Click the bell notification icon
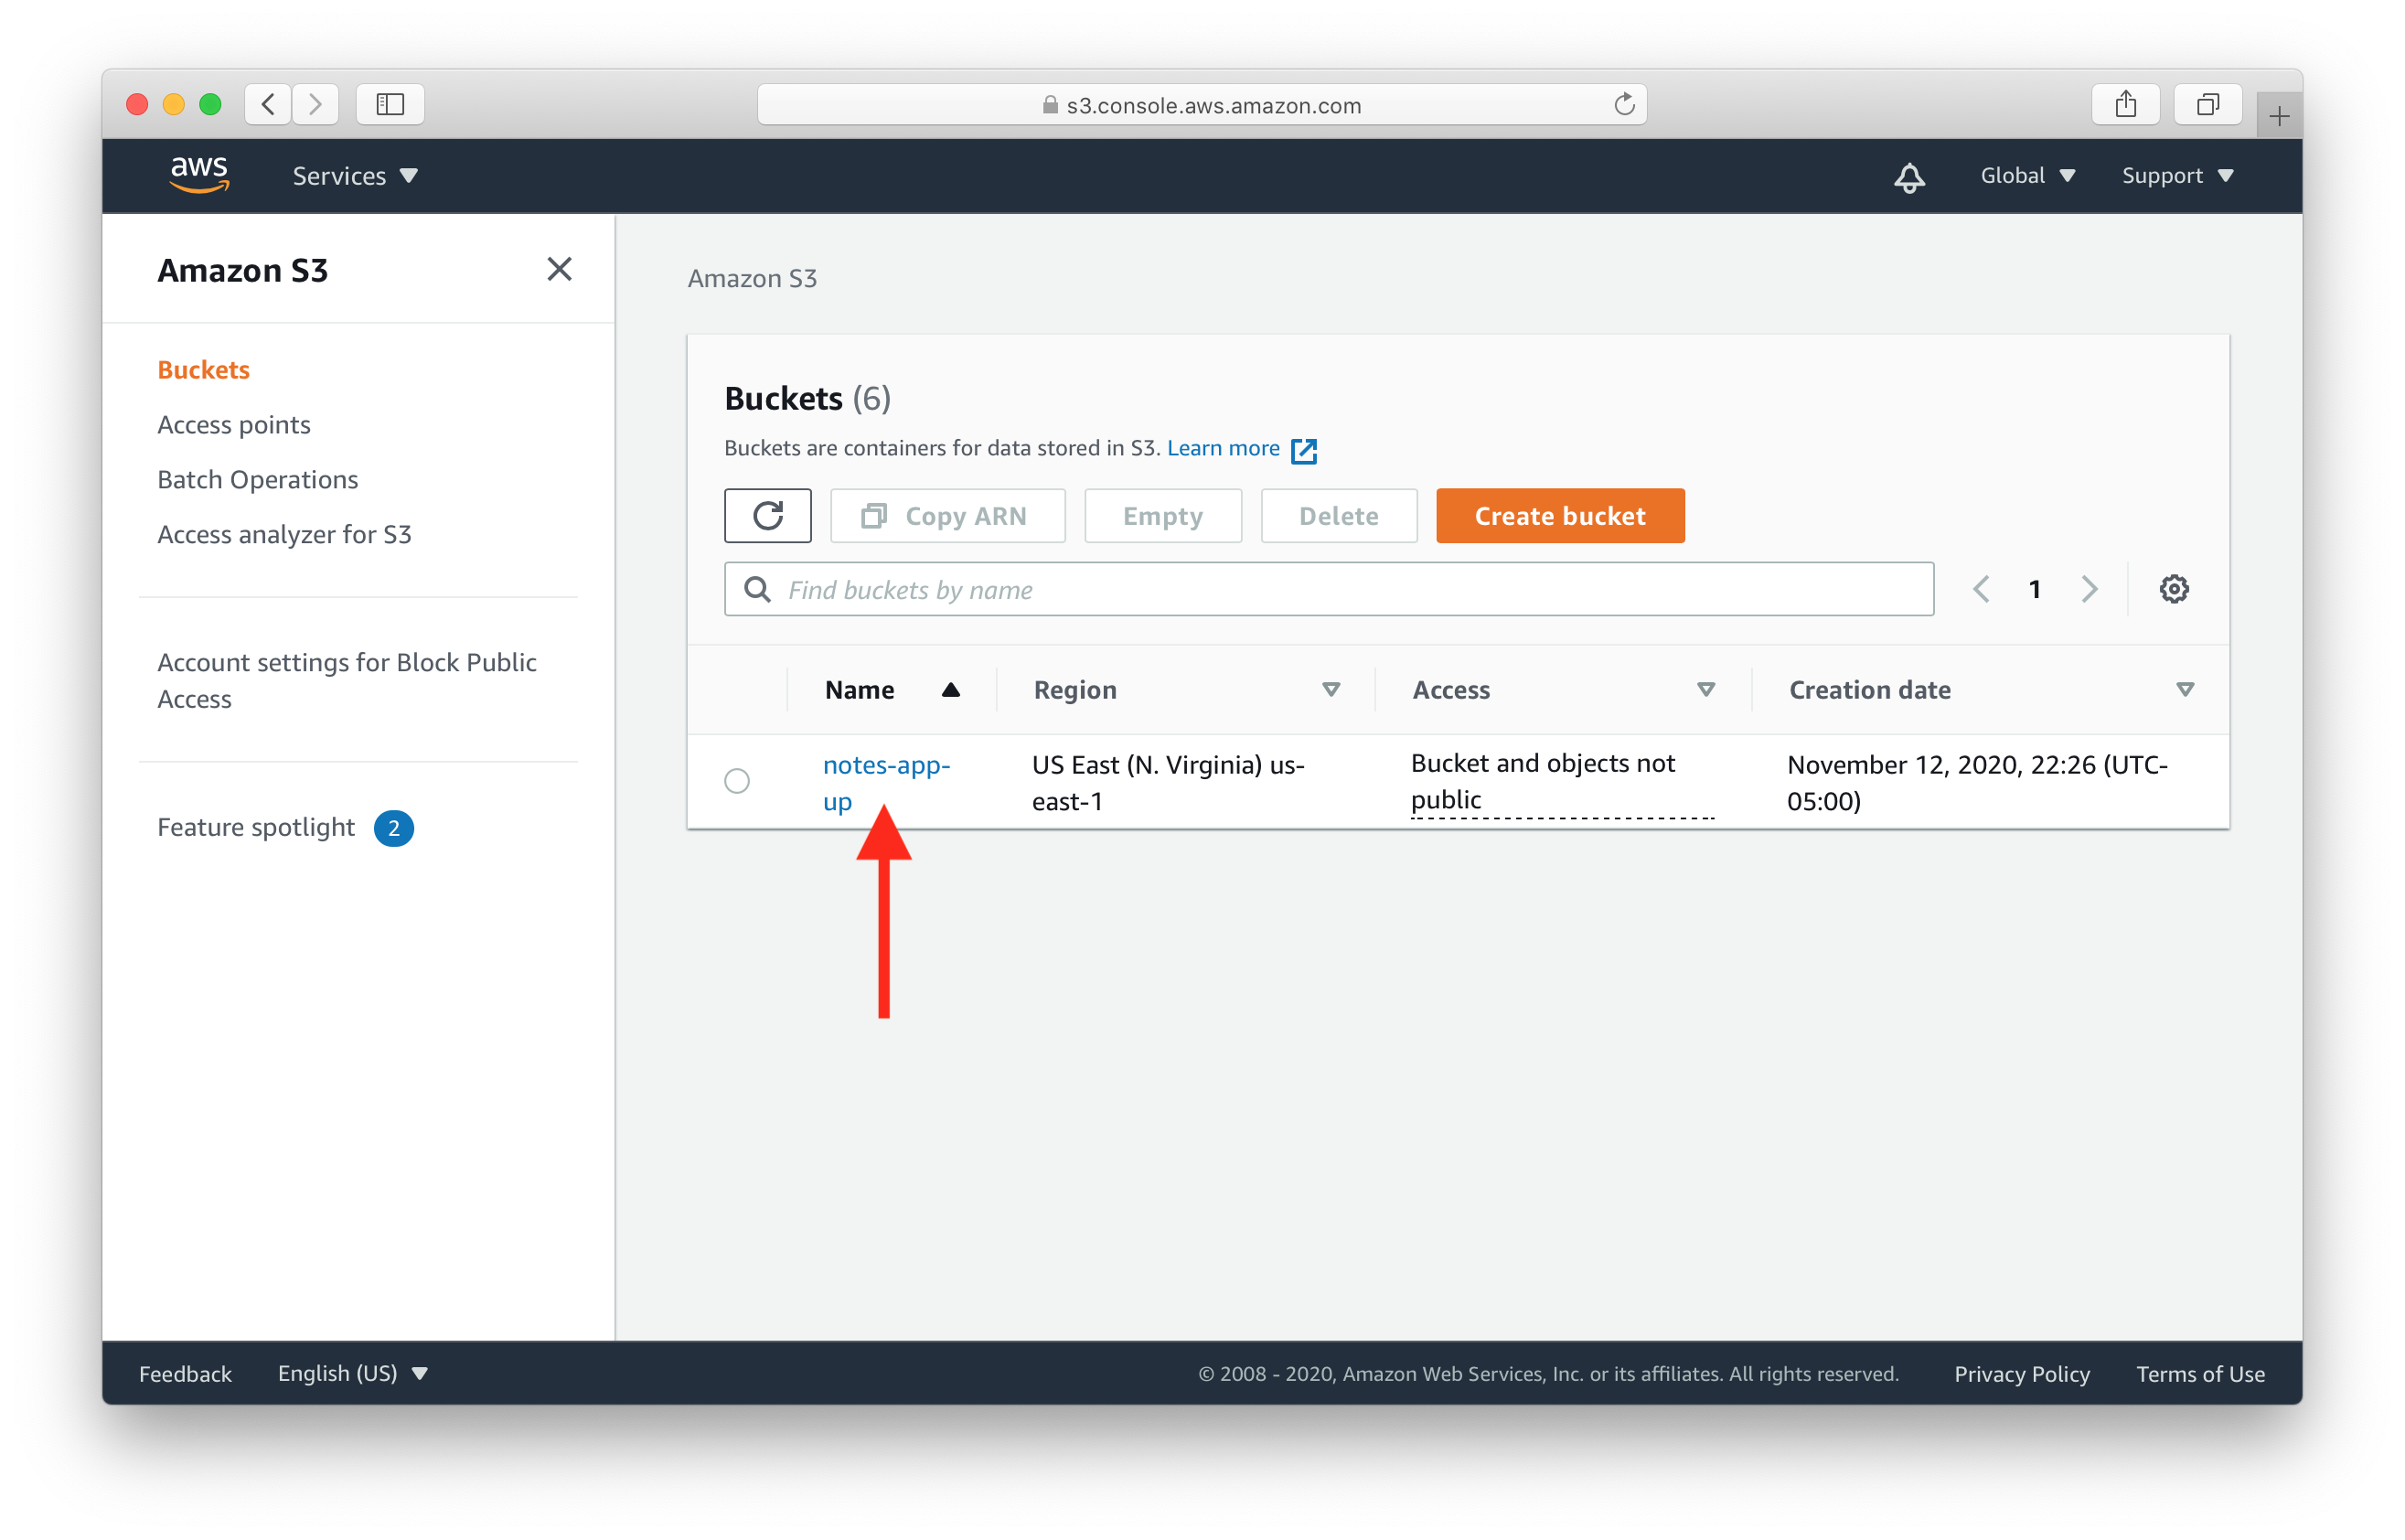 coord(1908,174)
